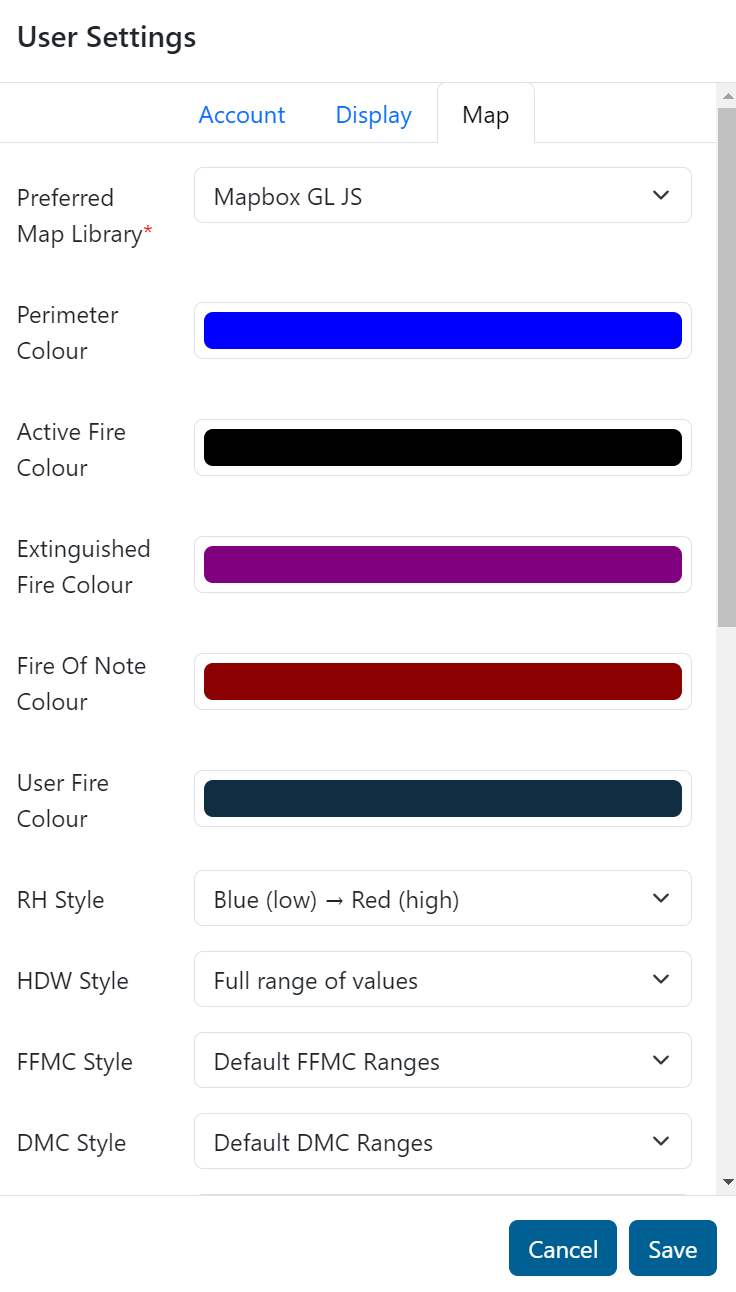
Task: Open Preferred Map Library dropdown
Action: [442, 196]
